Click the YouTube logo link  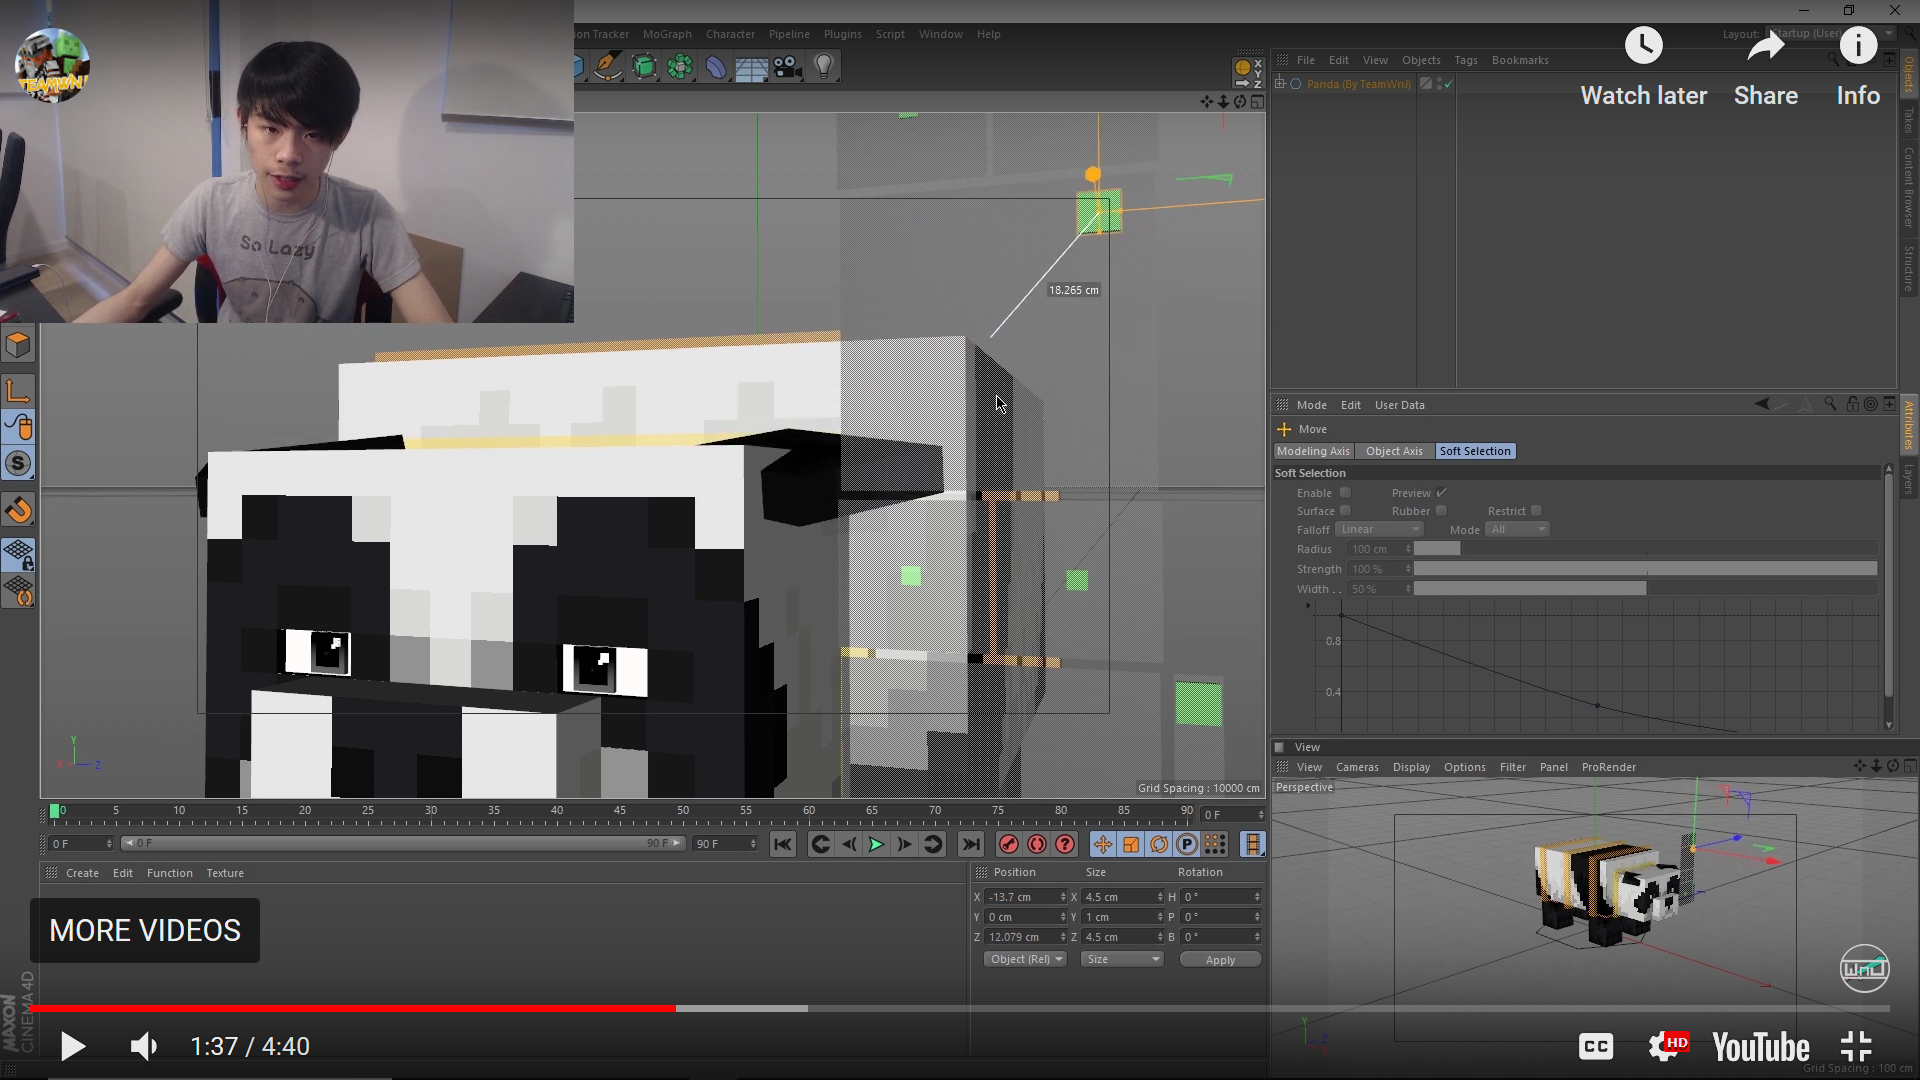(1761, 1047)
